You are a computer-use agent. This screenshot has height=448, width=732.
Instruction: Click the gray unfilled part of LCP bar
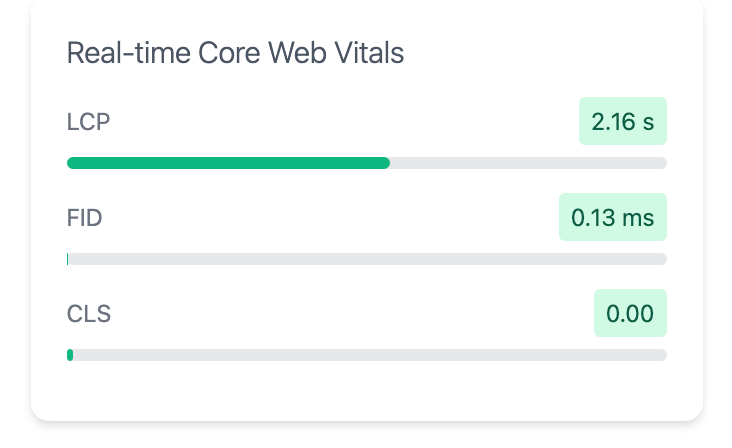pyautogui.click(x=528, y=163)
